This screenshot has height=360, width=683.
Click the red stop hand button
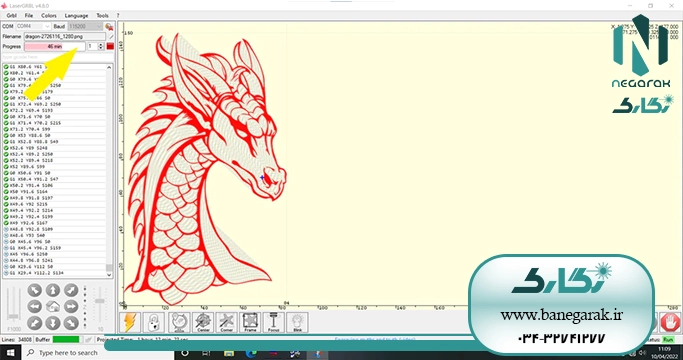(670, 323)
